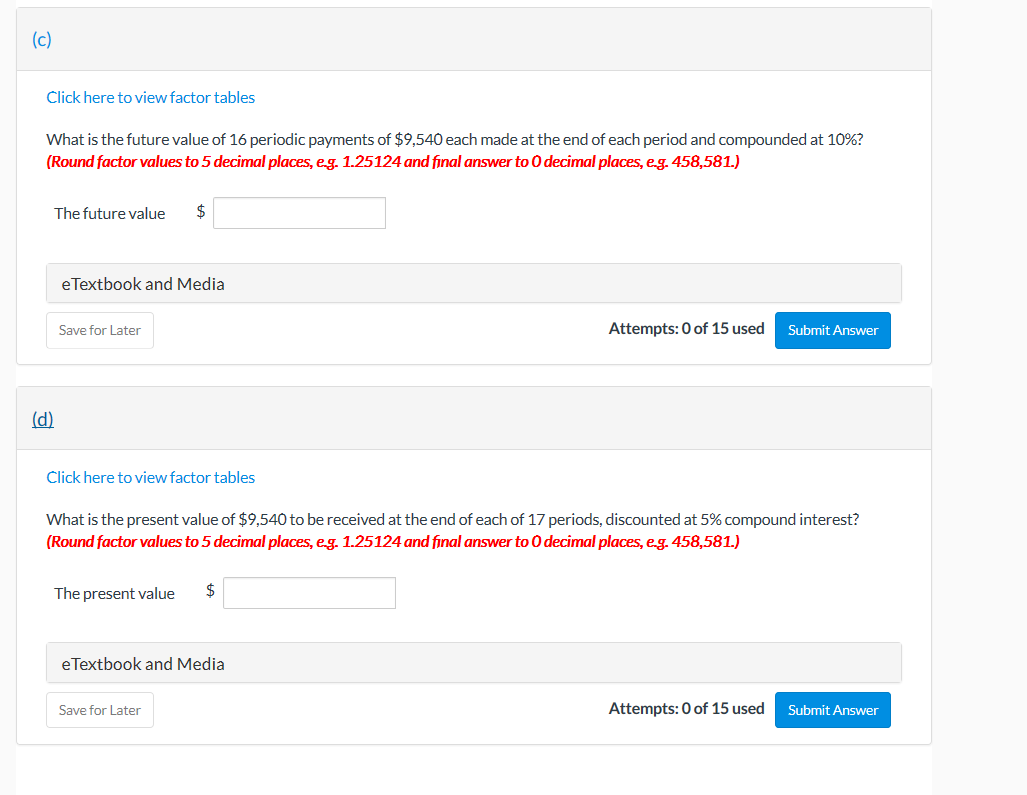Open factor tables link in part (d)
The image size is (1027, 795).
(x=151, y=477)
